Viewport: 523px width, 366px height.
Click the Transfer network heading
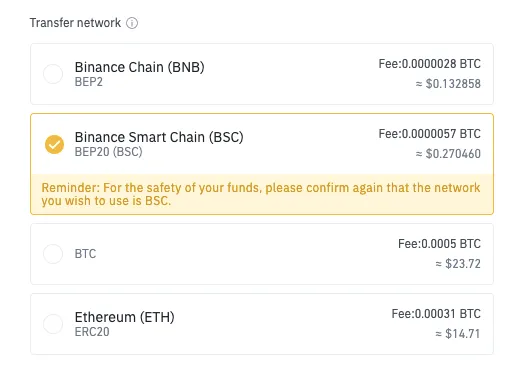(x=75, y=23)
